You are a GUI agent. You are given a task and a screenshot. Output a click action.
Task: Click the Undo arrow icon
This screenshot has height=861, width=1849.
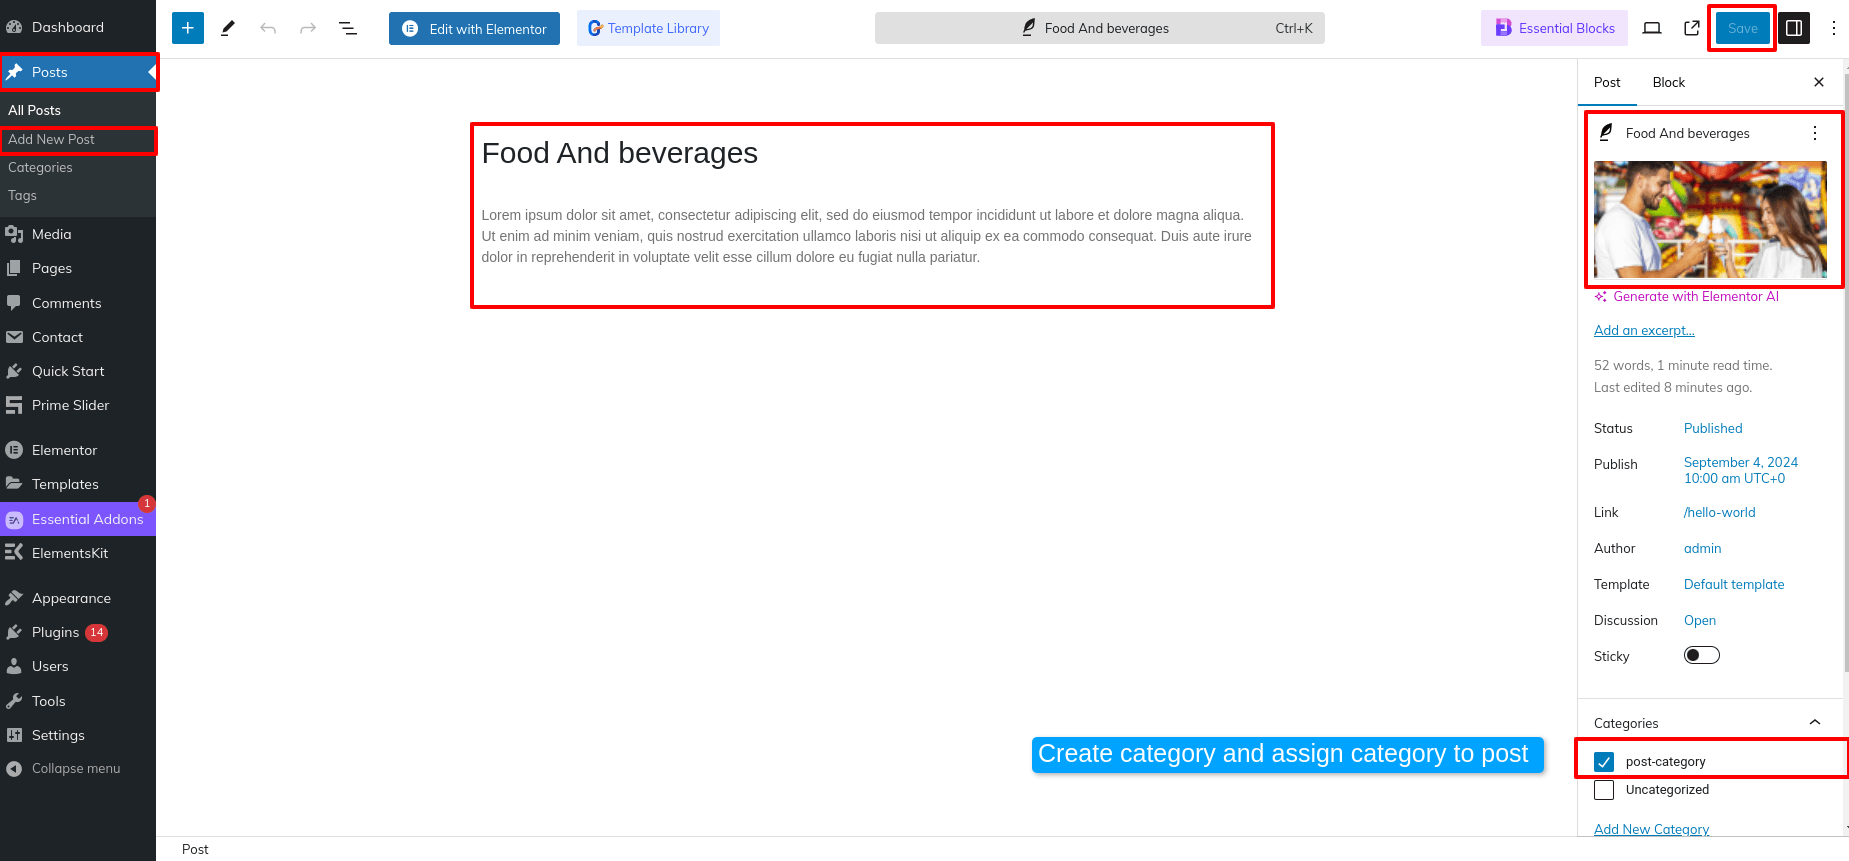pos(268,28)
